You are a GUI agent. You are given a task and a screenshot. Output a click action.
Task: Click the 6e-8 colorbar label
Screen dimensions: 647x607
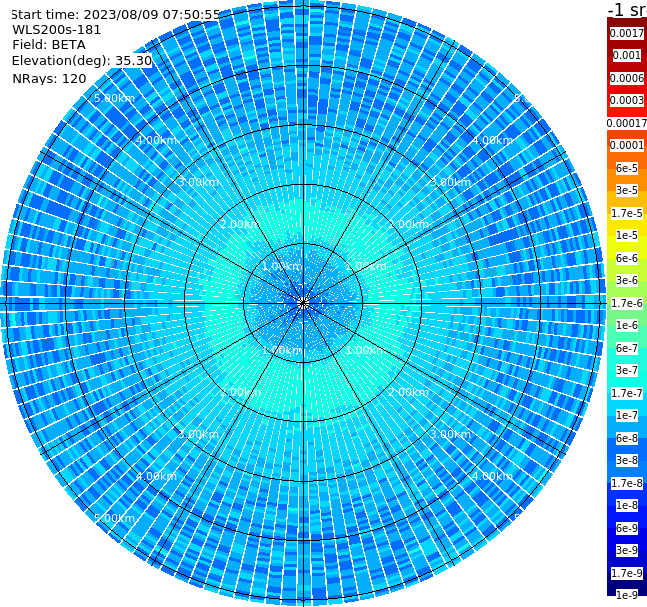(627, 438)
